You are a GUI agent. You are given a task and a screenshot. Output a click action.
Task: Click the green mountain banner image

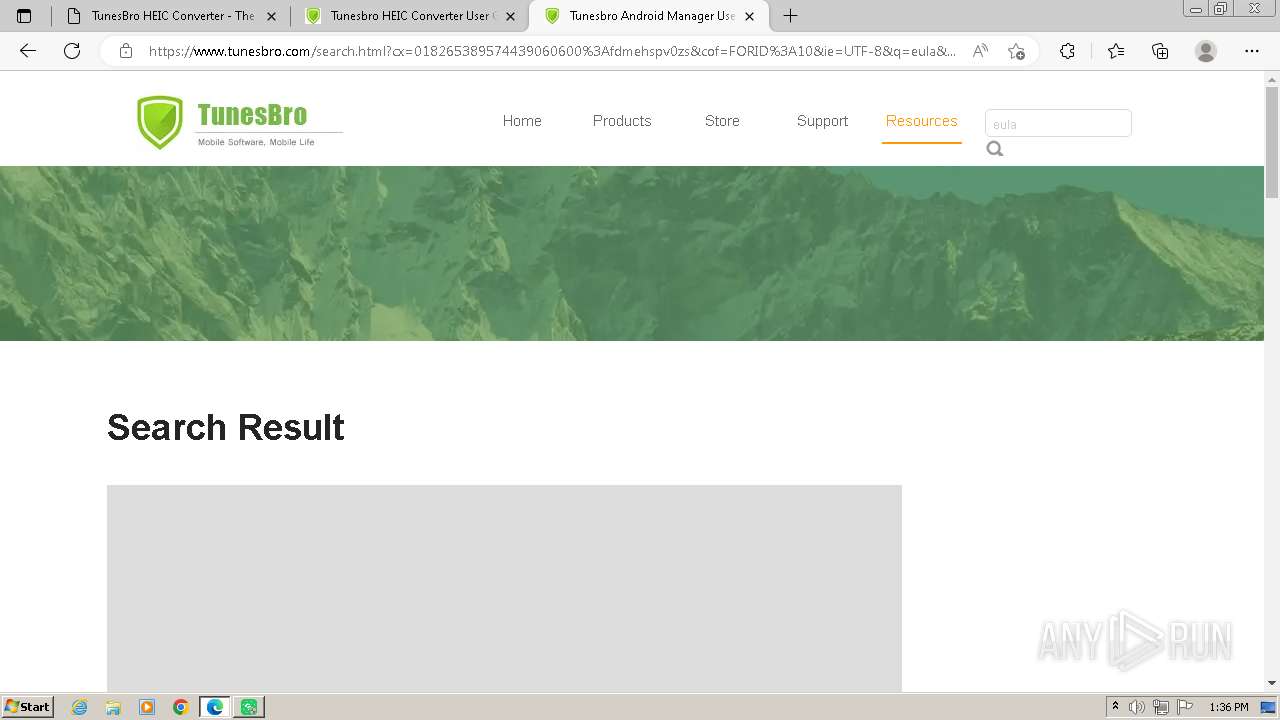(x=632, y=253)
